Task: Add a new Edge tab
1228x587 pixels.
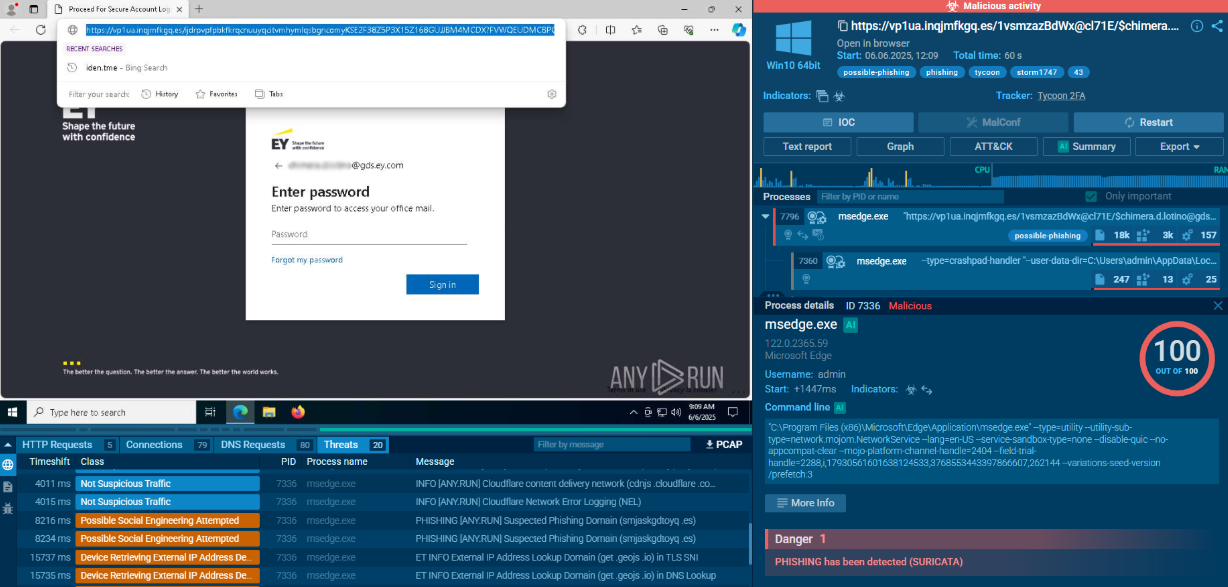Action: (199, 8)
